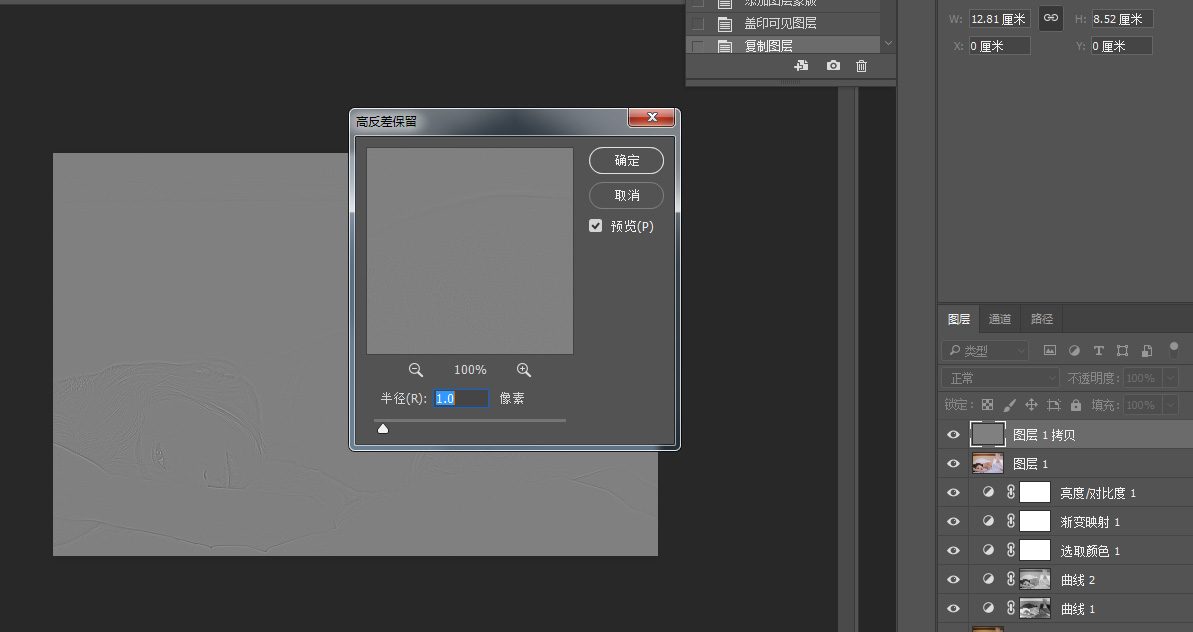The width and height of the screenshot is (1193, 632).
Task: Create new document from current history state
Action: pos(801,66)
